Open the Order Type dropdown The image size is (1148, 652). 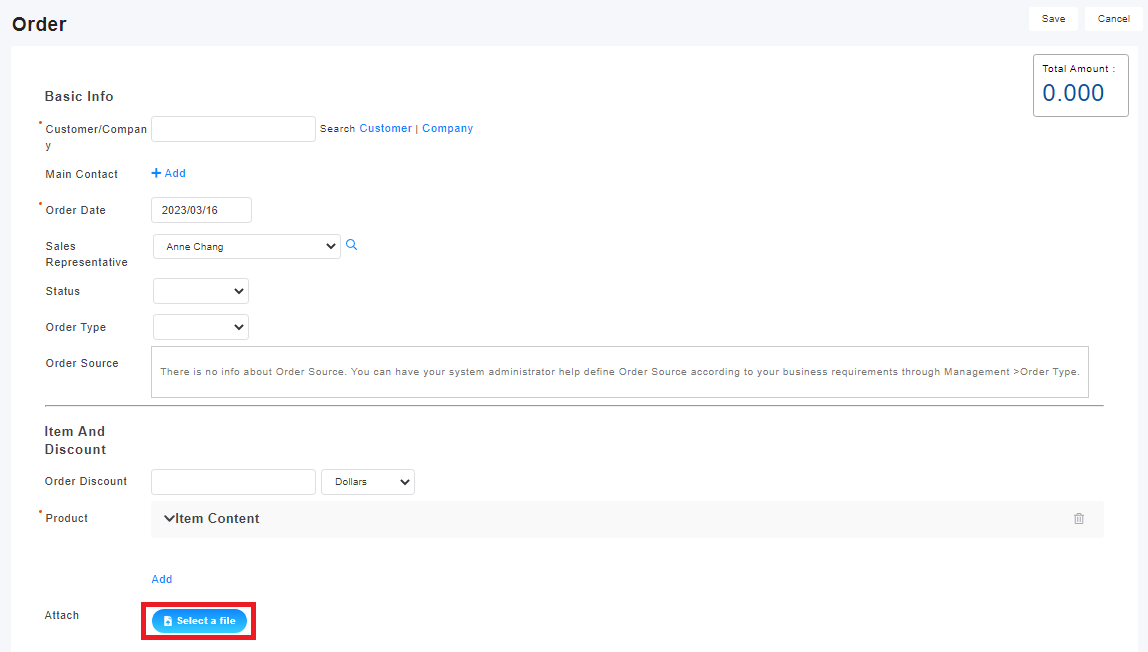point(201,327)
